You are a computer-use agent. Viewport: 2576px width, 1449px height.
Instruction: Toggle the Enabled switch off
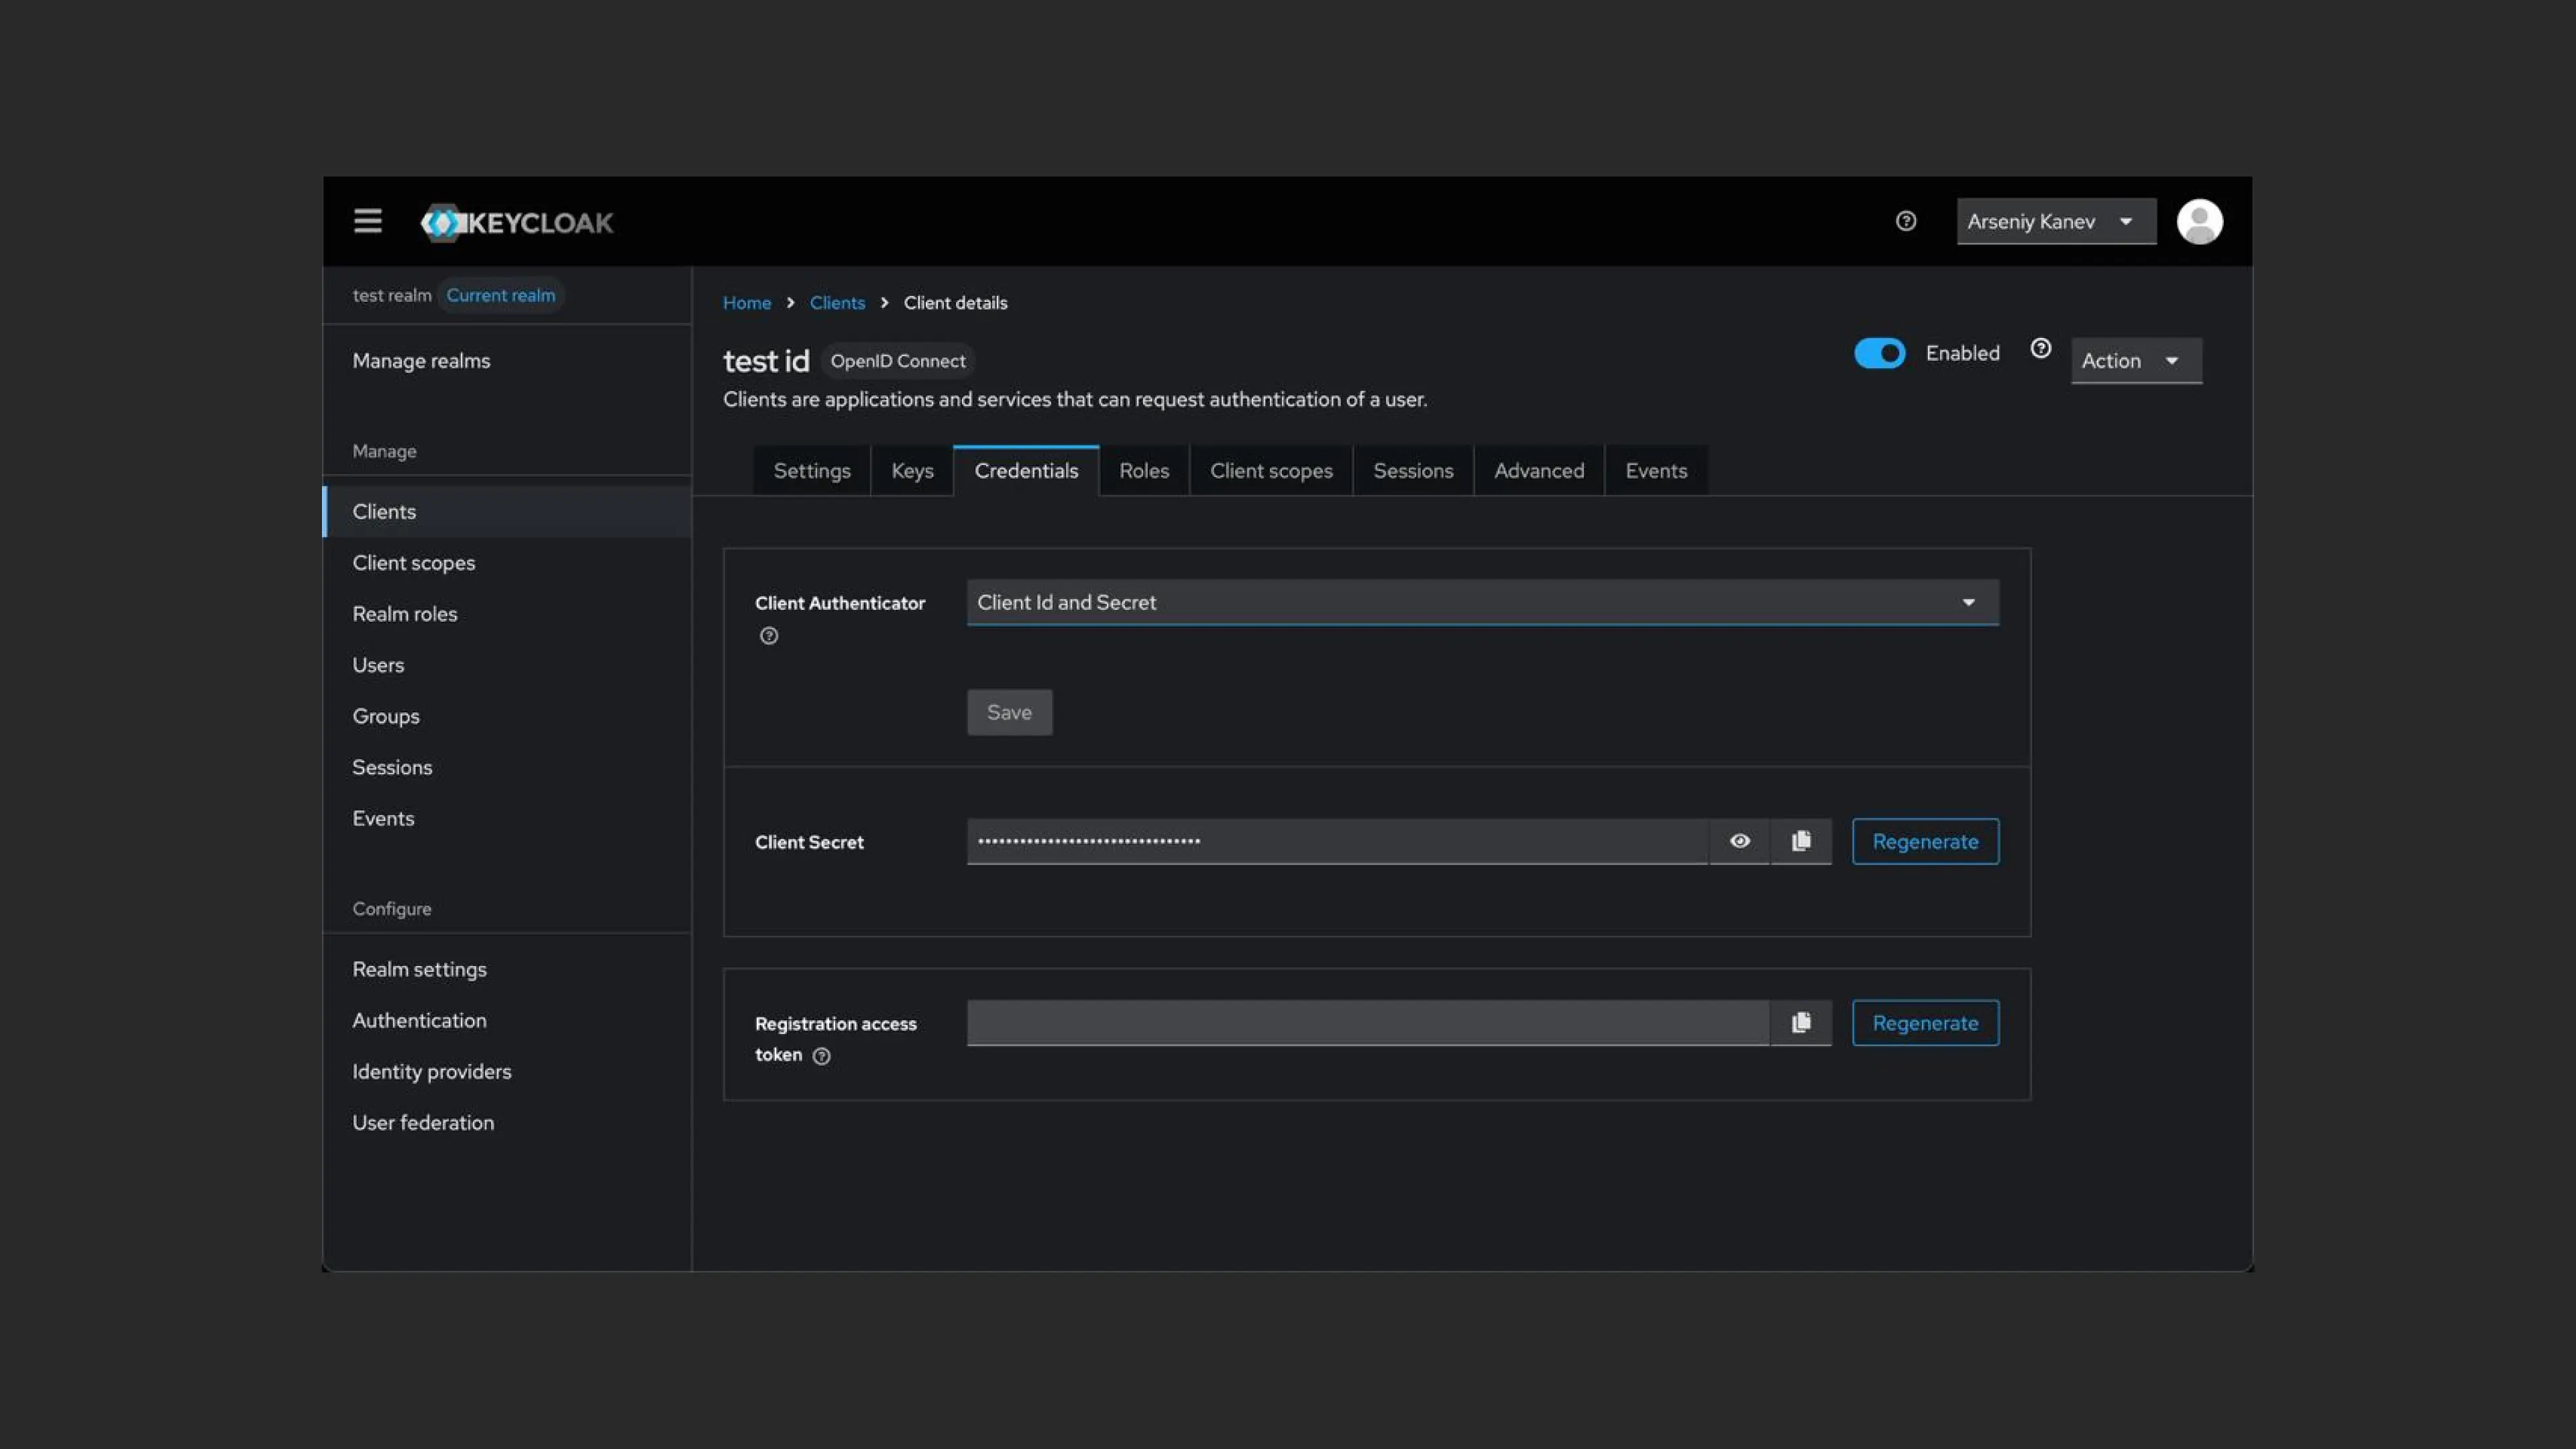tap(1879, 353)
